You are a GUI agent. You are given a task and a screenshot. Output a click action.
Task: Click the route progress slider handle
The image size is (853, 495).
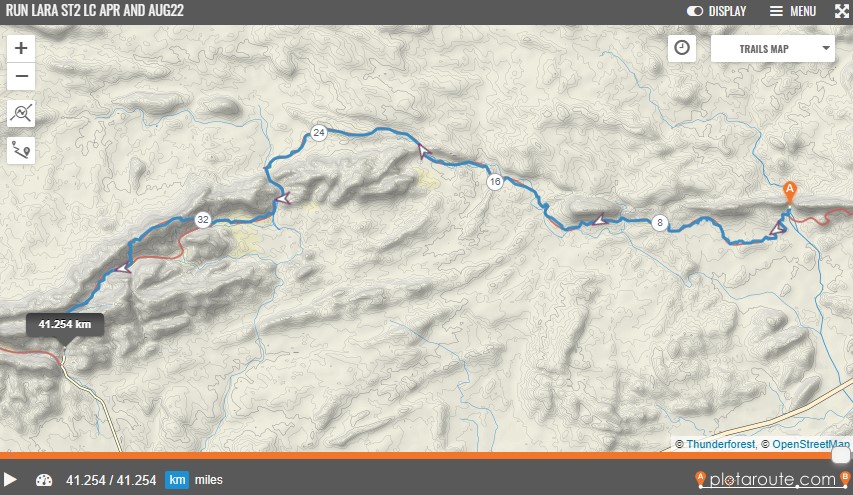pos(841,455)
